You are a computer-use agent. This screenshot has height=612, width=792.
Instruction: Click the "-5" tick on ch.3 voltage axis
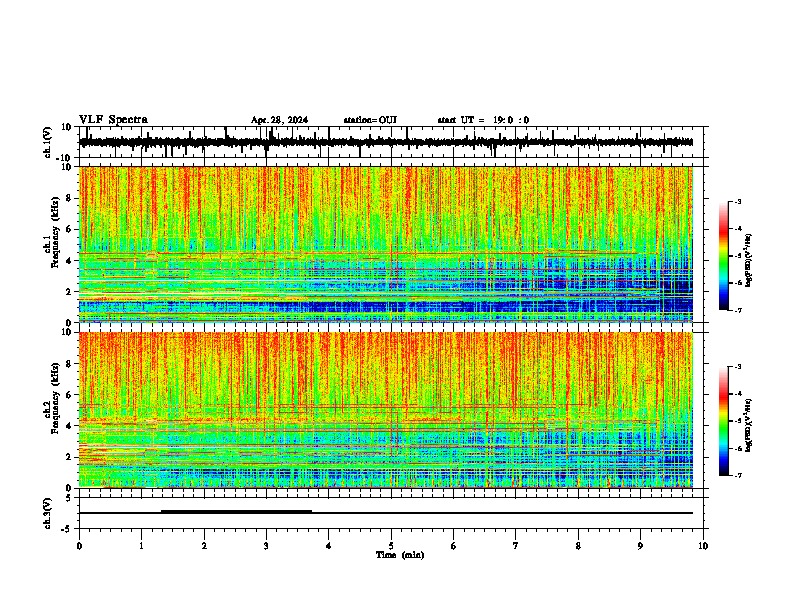67,528
